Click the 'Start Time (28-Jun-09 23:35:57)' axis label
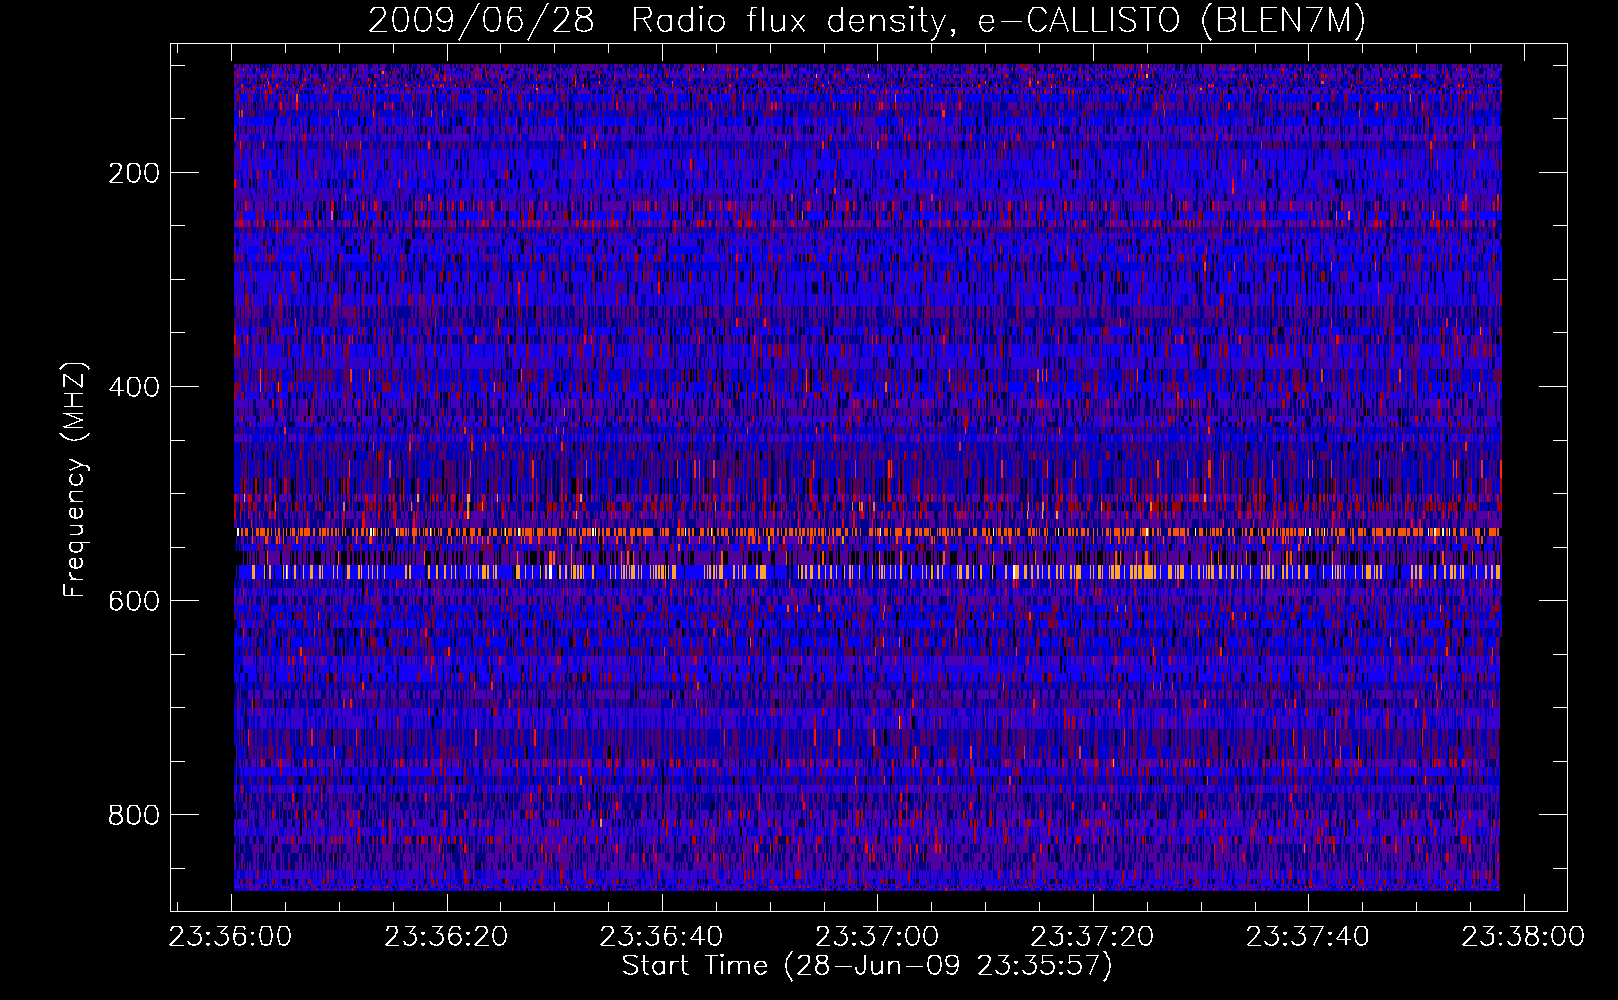This screenshot has width=1618, height=1000. point(867,966)
